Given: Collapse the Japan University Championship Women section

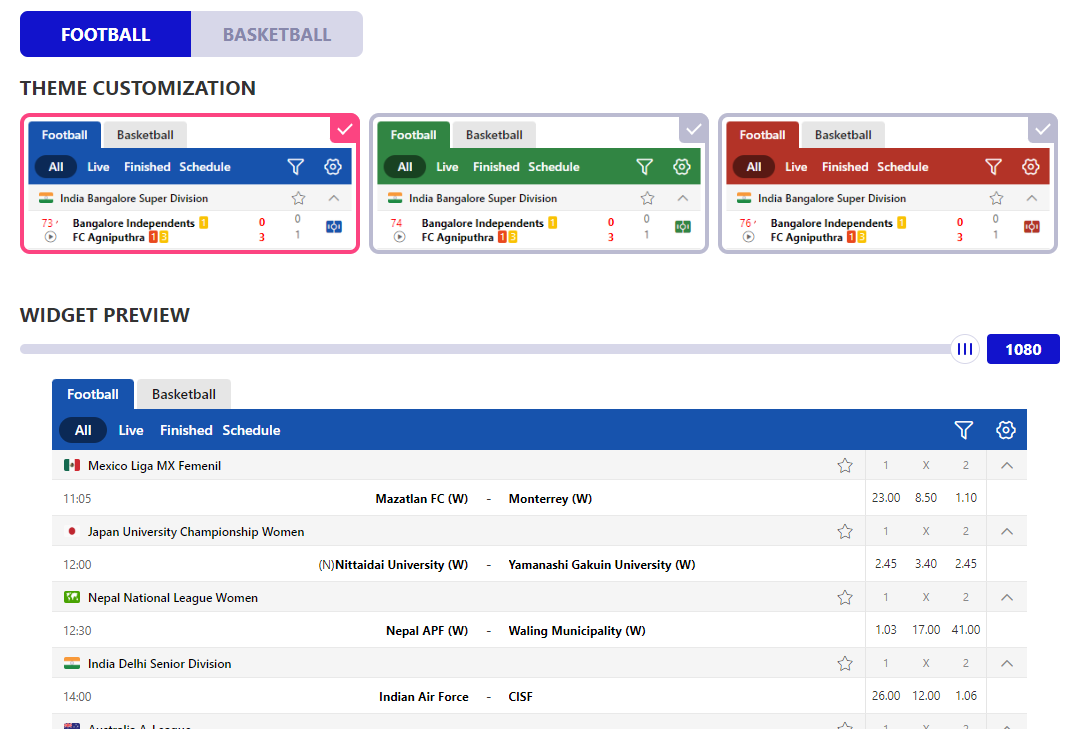Looking at the screenshot, I should point(1006,531).
